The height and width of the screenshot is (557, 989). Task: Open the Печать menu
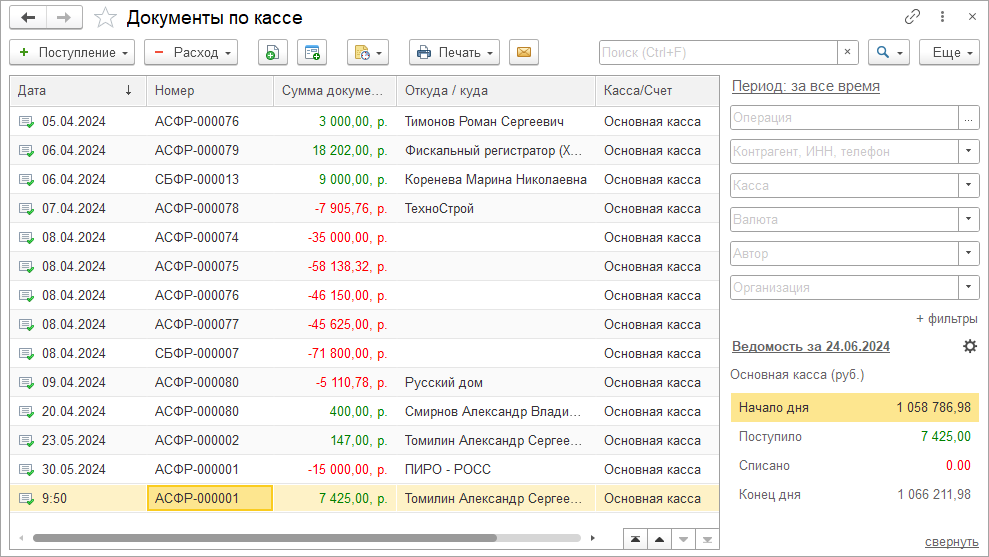(454, 52)
